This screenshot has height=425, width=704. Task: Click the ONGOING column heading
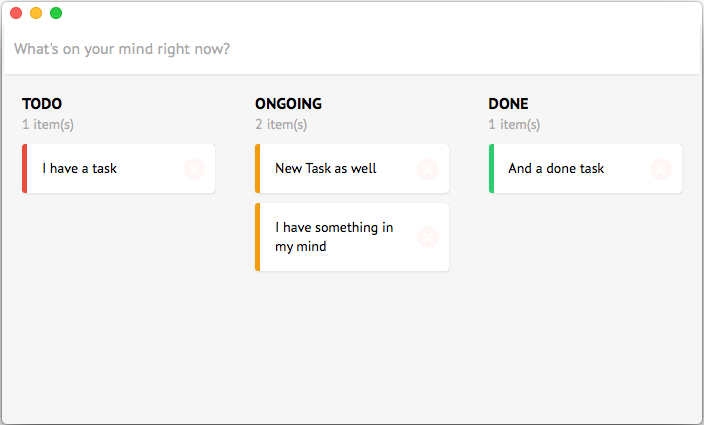click(288, 104)
